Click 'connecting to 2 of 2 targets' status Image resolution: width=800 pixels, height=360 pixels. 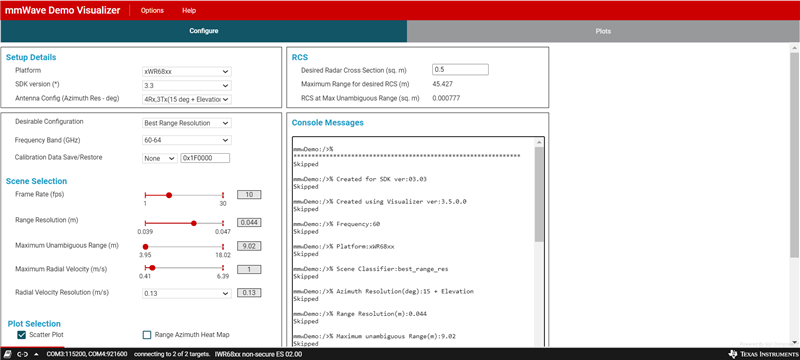pyautogui.click(x=171, y=354)
